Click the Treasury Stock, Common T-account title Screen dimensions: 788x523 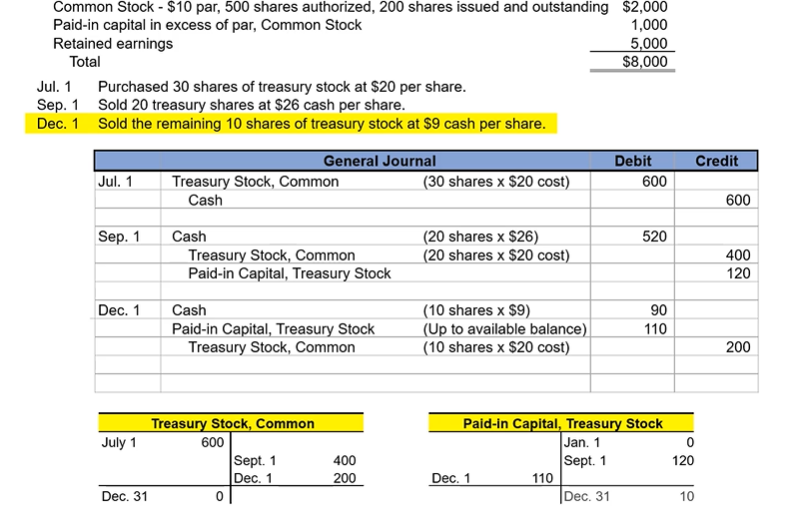232,424
